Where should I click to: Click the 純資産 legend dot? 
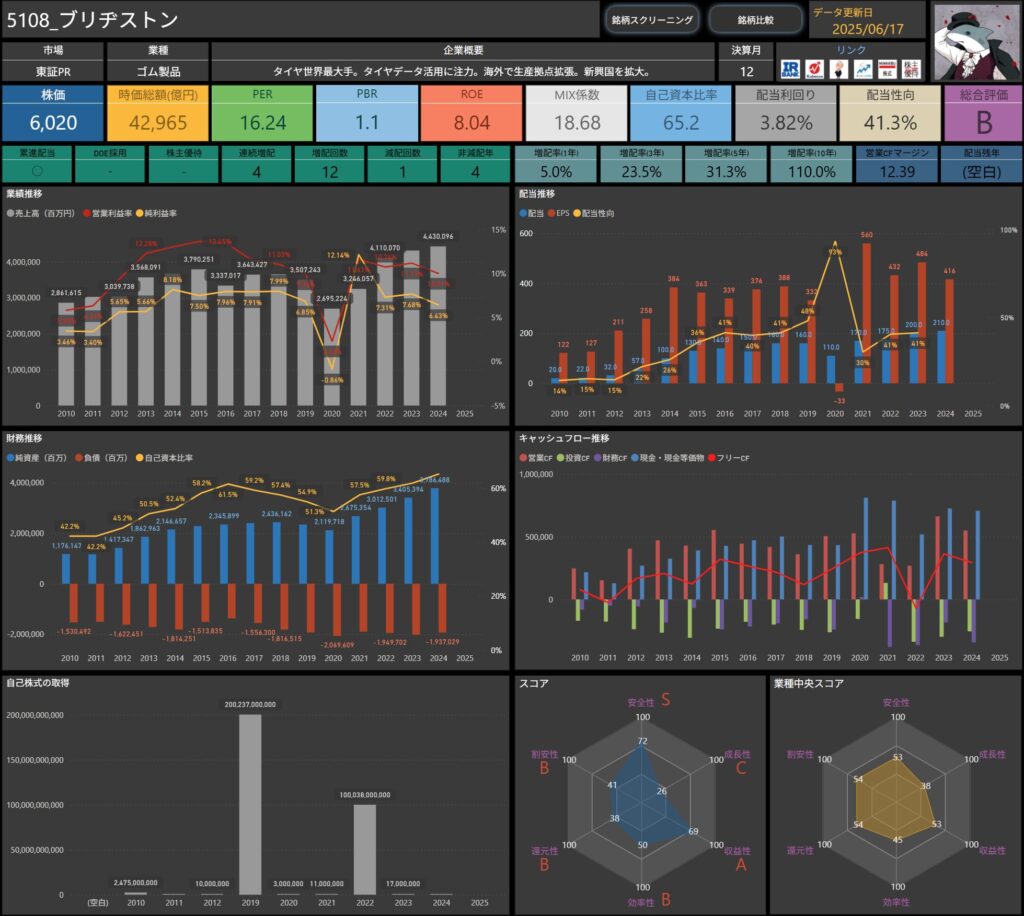coord(10,458)
